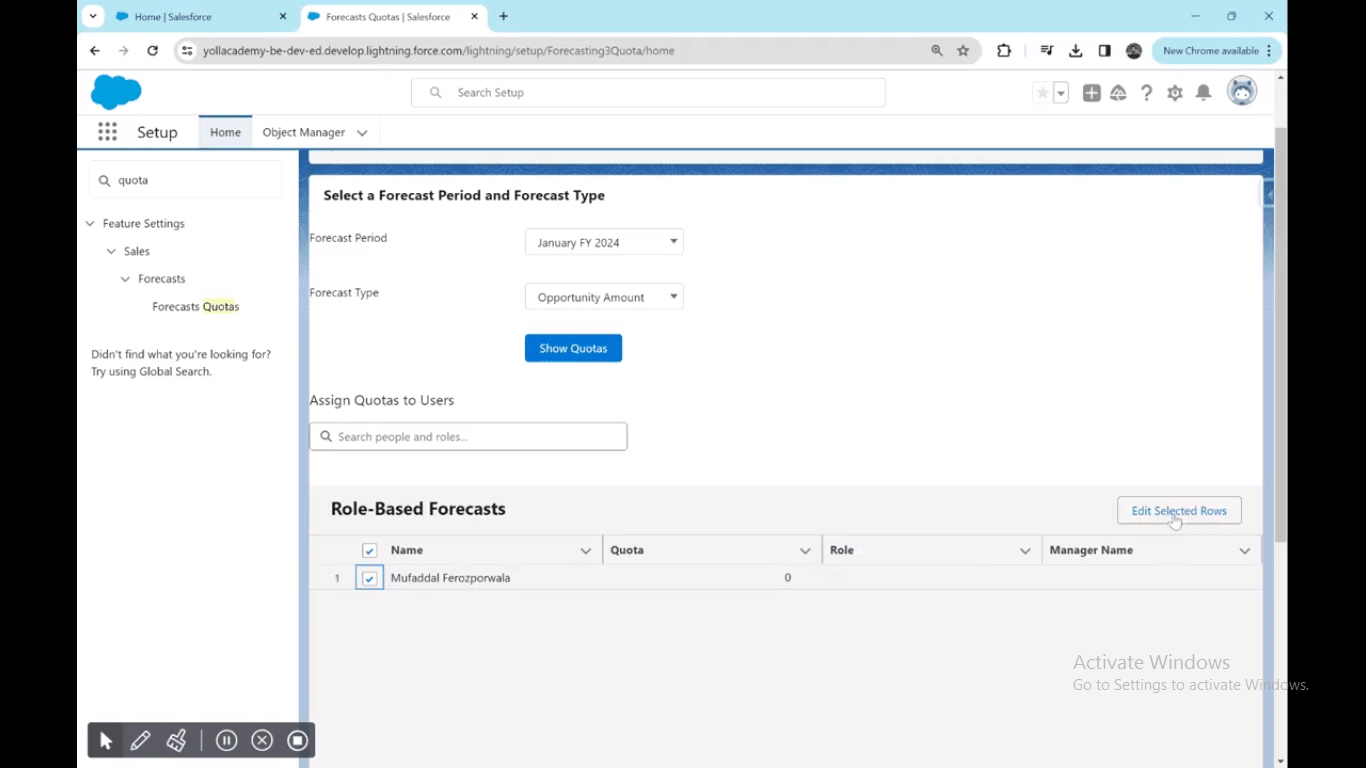Bookmark this page with star icon
The image size is (1366, 768).
coord(963,50)
